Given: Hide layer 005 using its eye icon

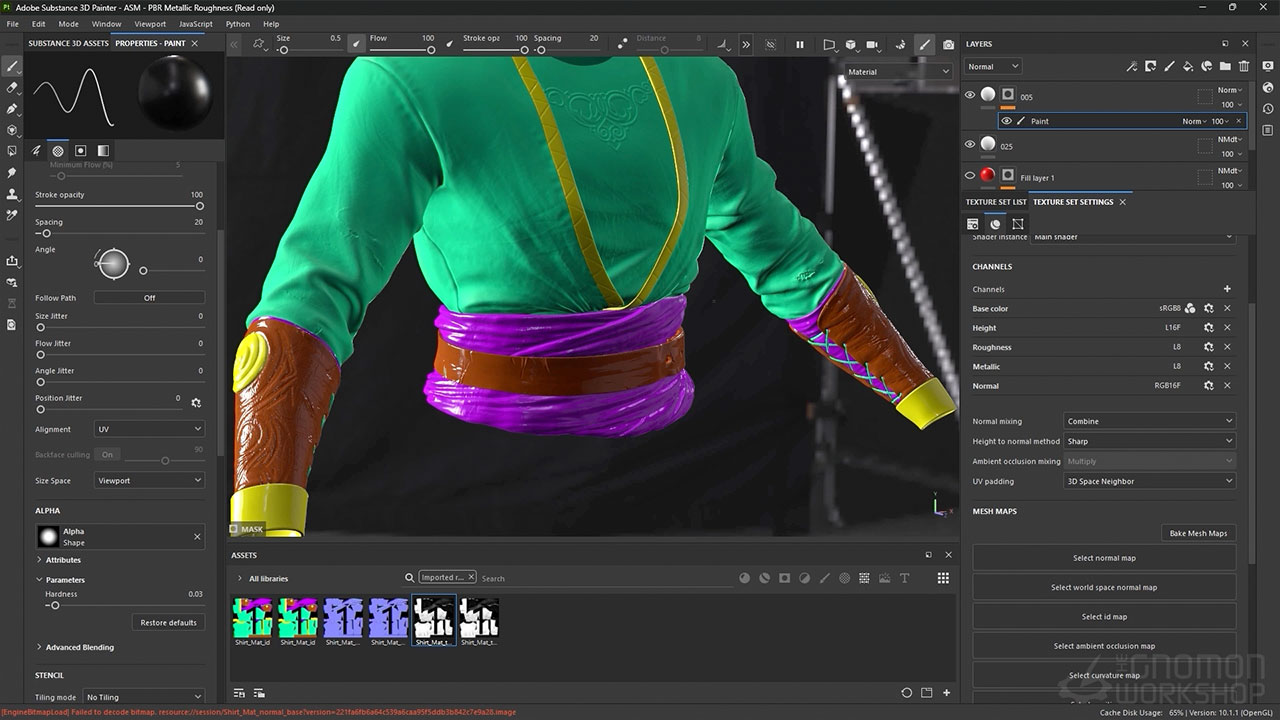Looking at the screenshot, I should [x=969, y=95].
